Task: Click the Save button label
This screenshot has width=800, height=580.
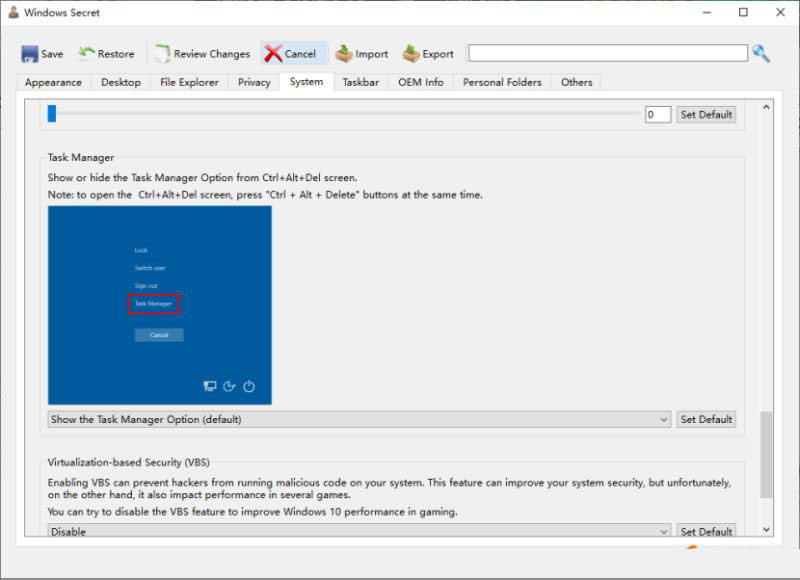Action: pos(52,54)
